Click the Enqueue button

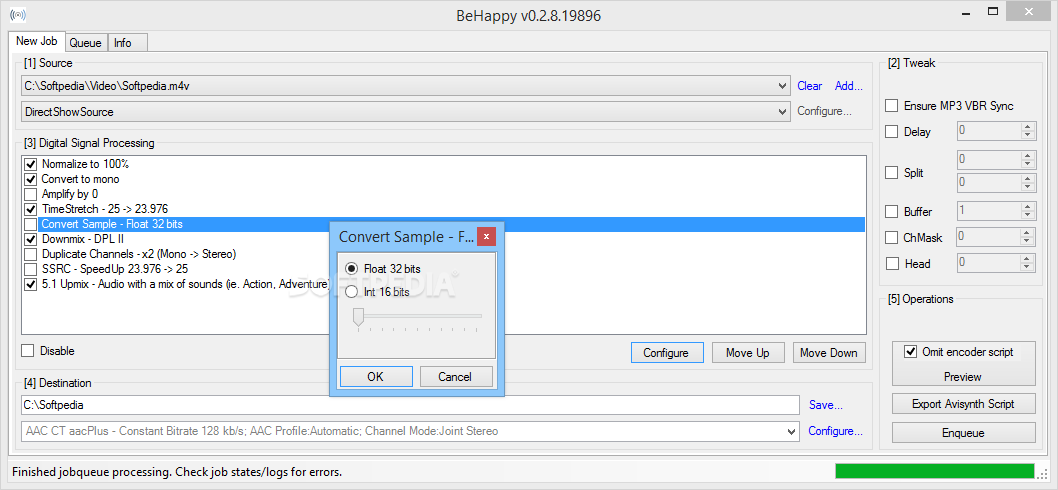(x=963, y=433)
